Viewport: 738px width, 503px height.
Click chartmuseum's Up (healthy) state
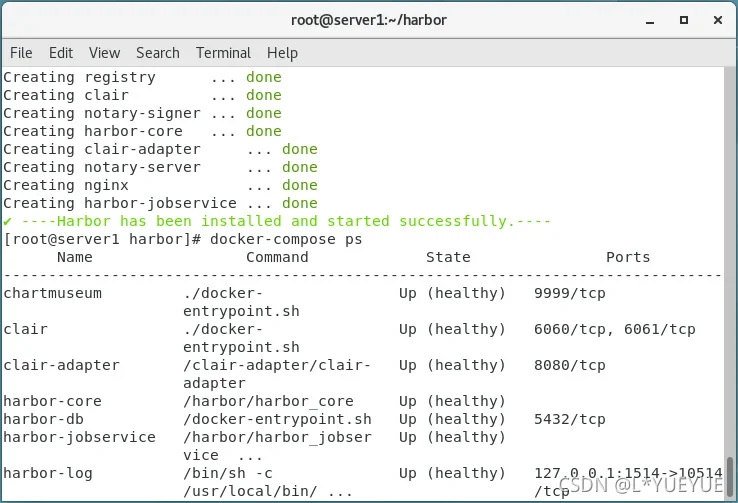(452, 293)
